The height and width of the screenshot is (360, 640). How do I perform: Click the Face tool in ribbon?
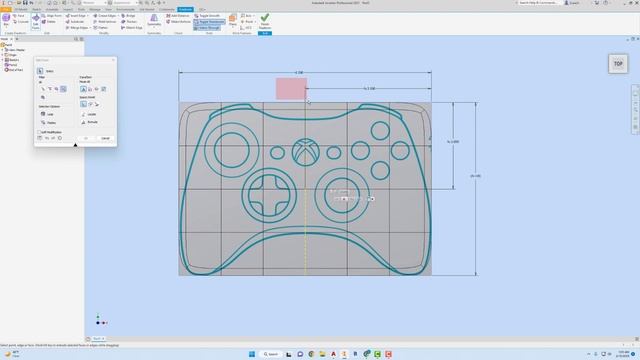point(18,16)
